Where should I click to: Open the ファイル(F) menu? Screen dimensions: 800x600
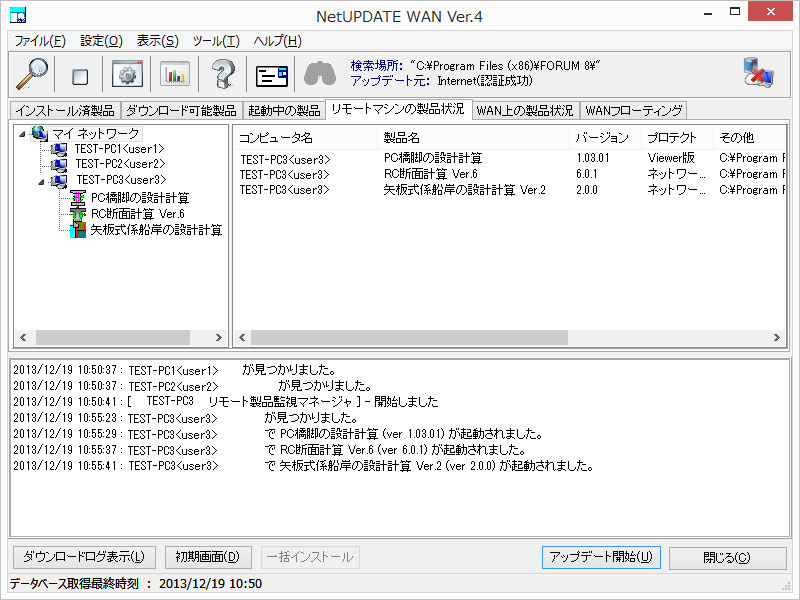[40, 41]
